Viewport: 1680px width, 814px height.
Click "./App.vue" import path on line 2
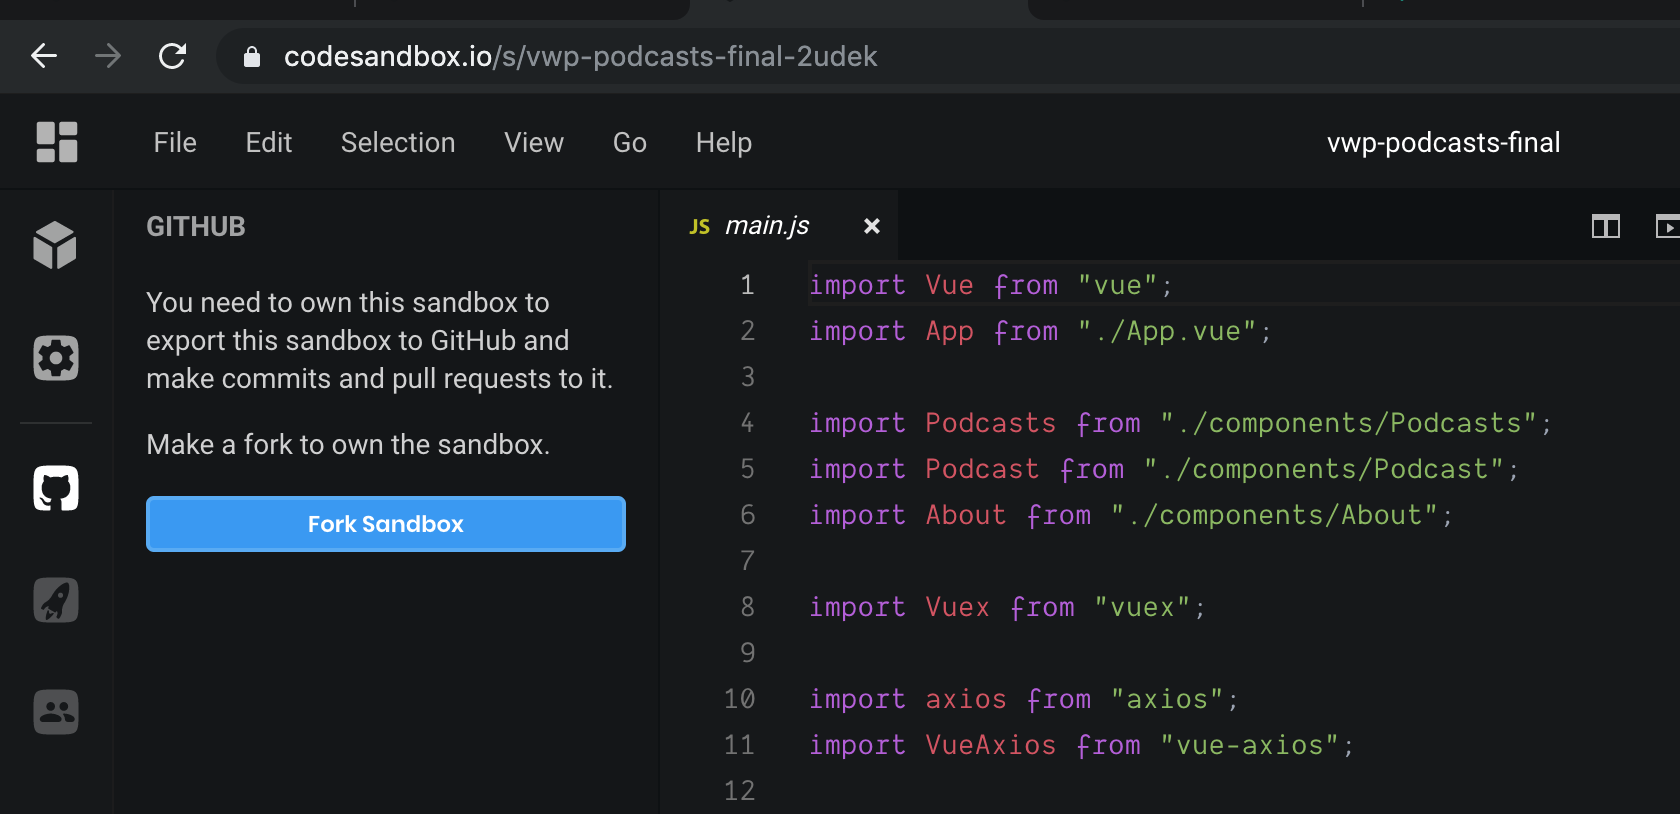tap(1167, 331)
